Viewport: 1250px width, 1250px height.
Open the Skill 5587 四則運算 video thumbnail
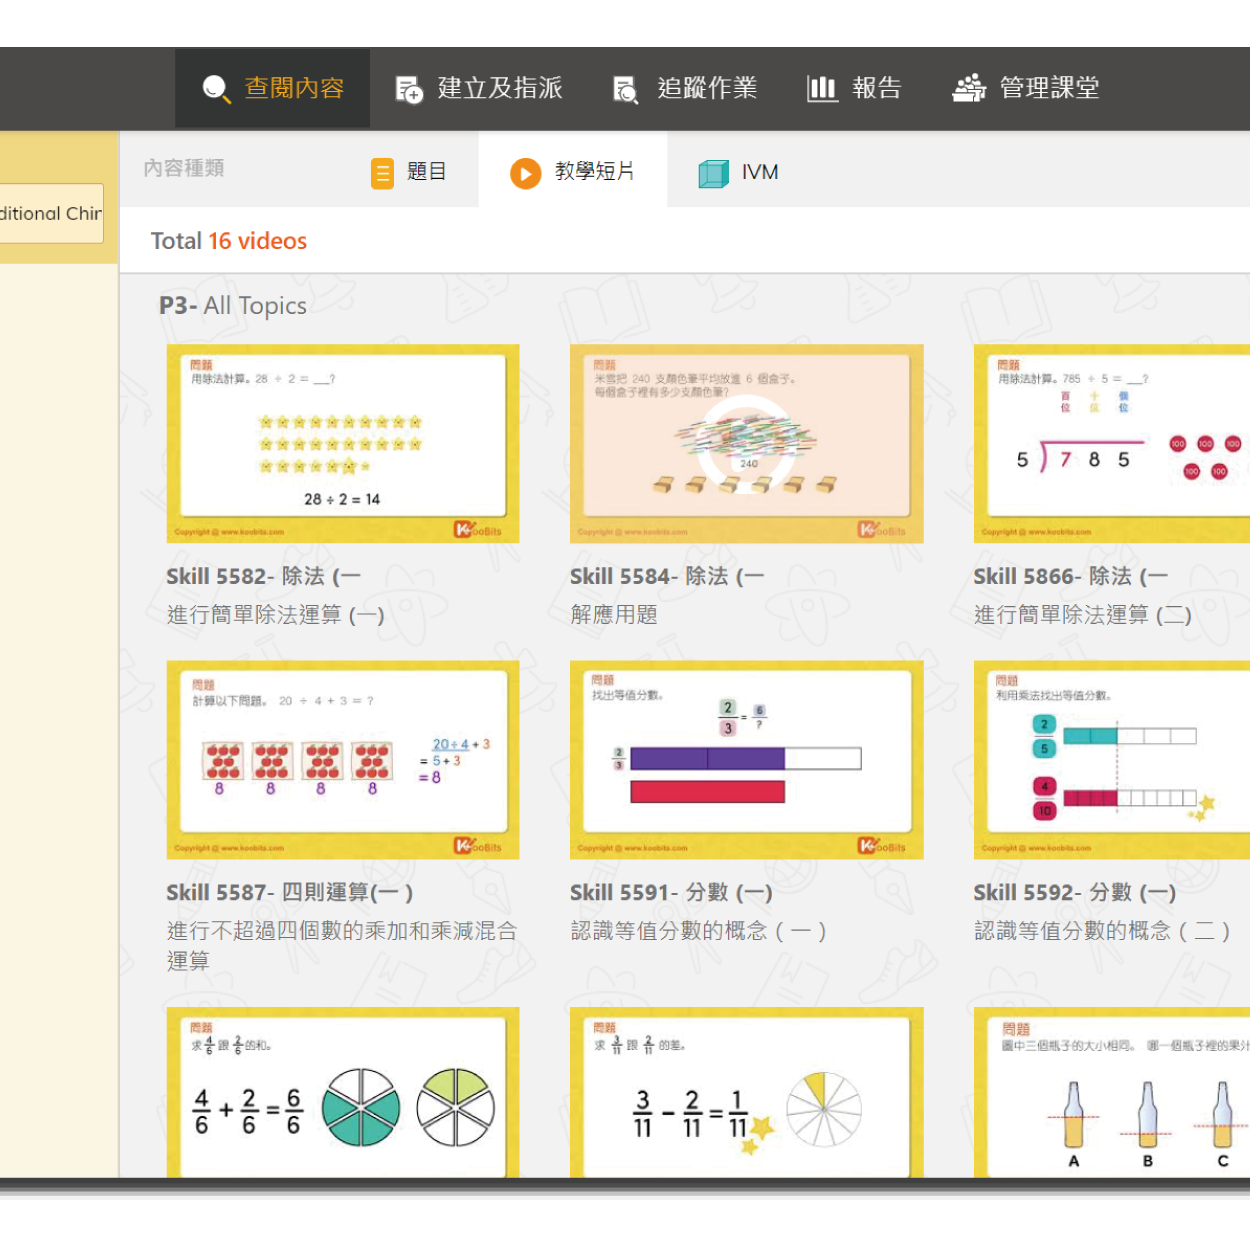coord(343,759)
